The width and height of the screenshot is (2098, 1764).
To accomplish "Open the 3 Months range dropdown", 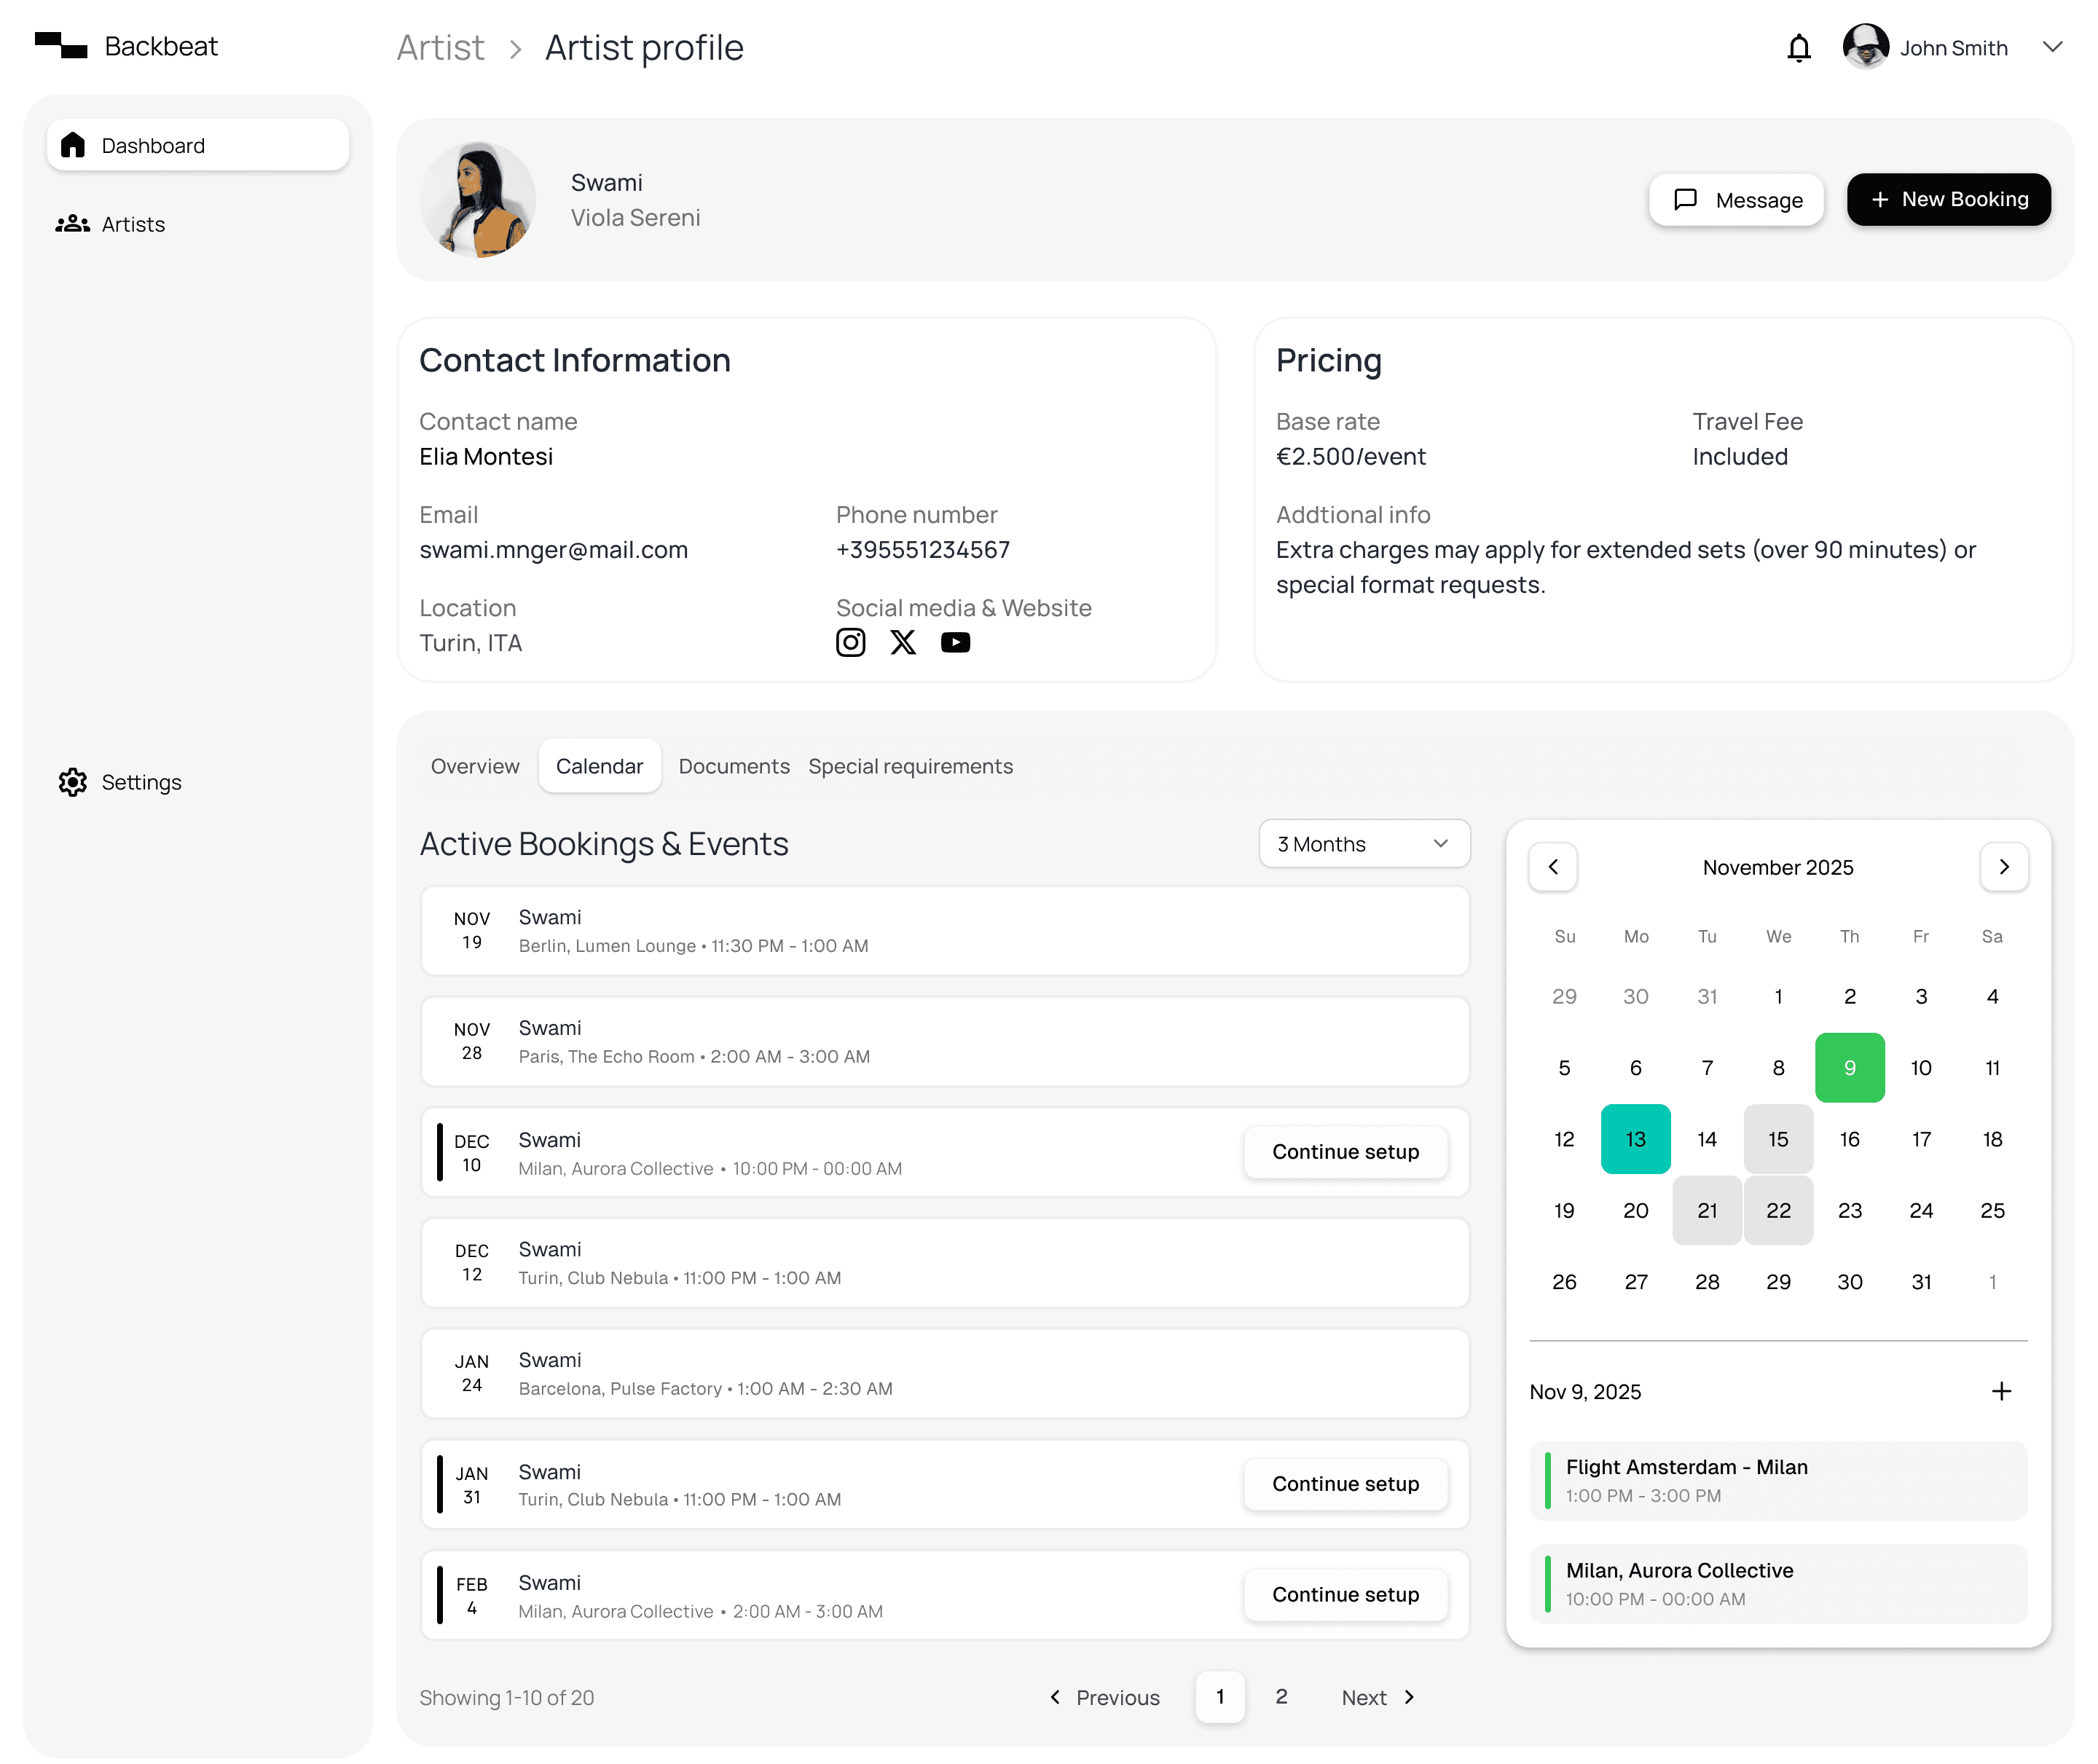I will click(x=1363, y=844).
